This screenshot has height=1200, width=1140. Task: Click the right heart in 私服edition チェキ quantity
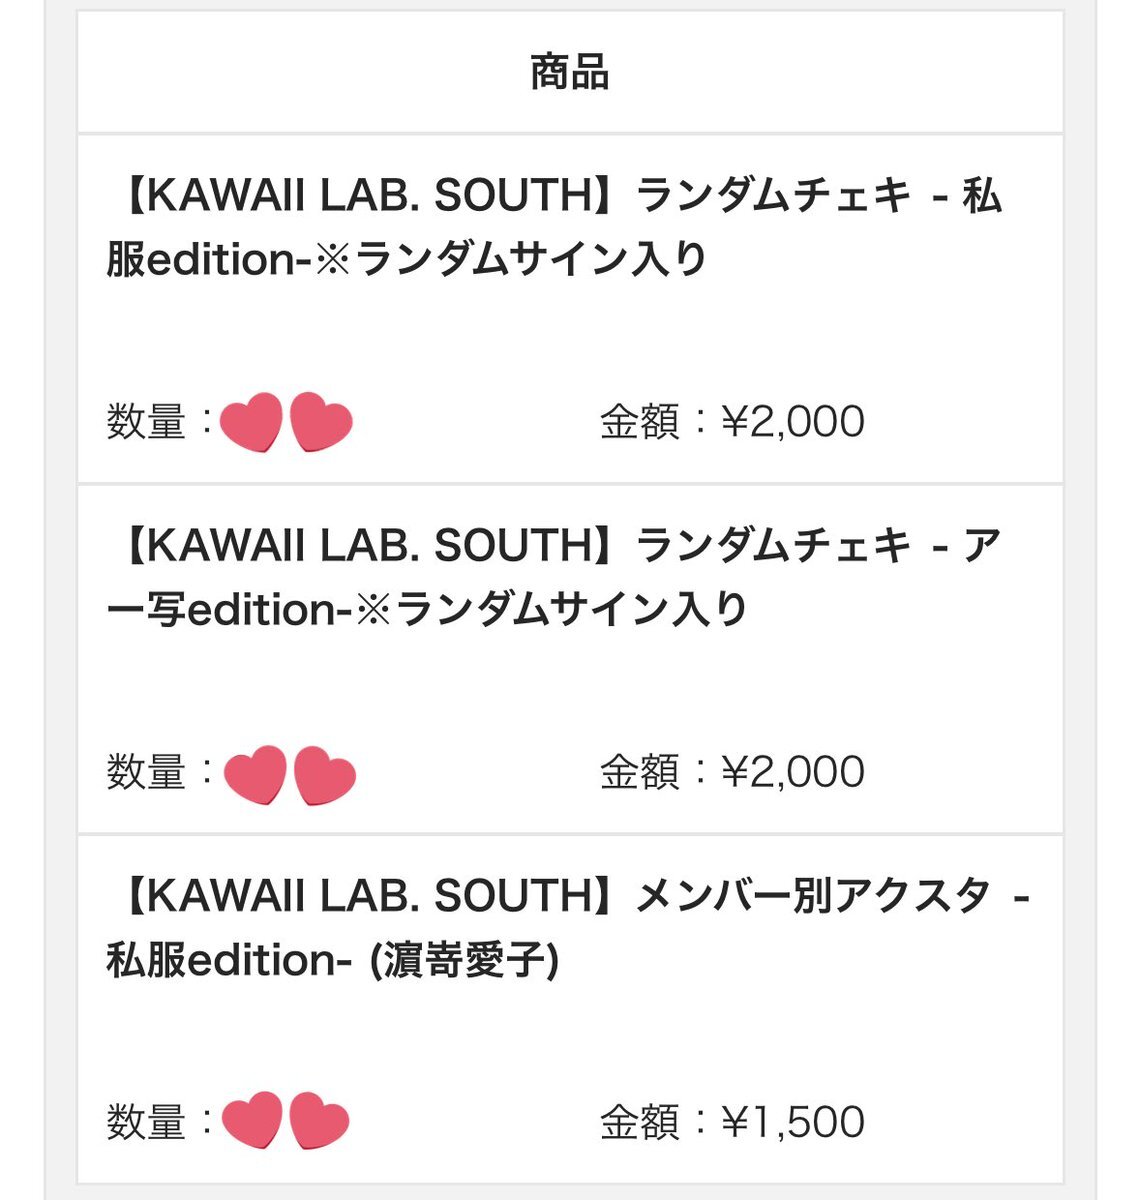[x=321, y=423]
